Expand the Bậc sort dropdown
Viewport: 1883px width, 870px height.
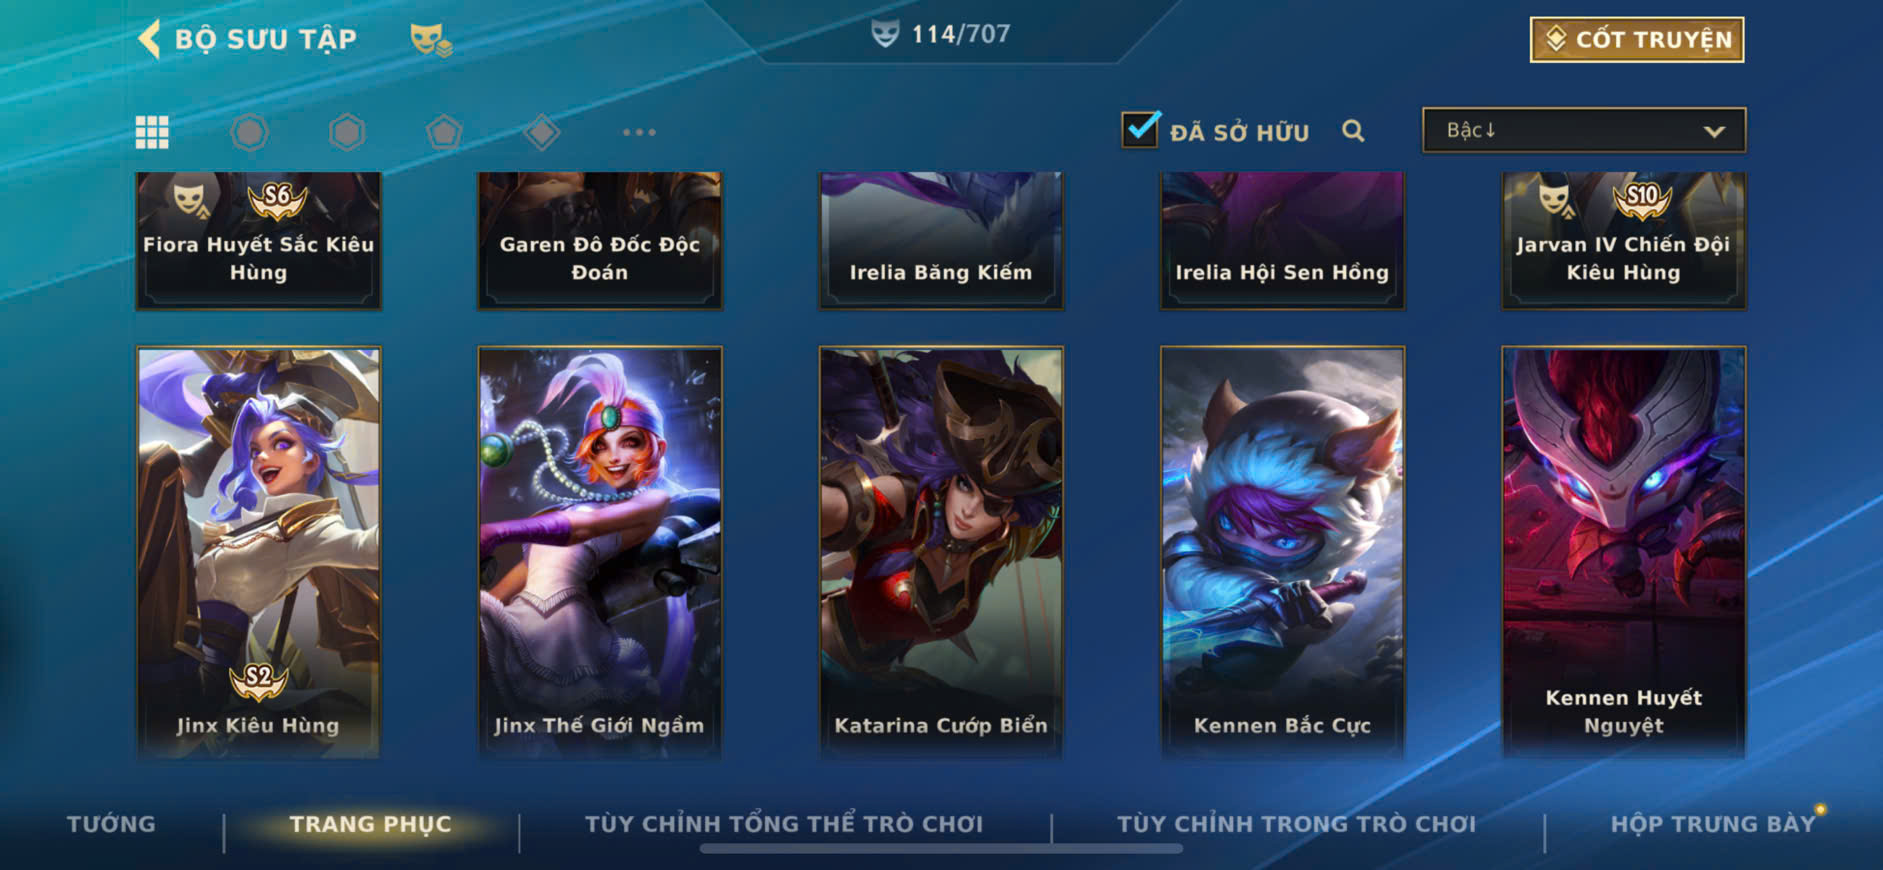(x=1584, y=130)
